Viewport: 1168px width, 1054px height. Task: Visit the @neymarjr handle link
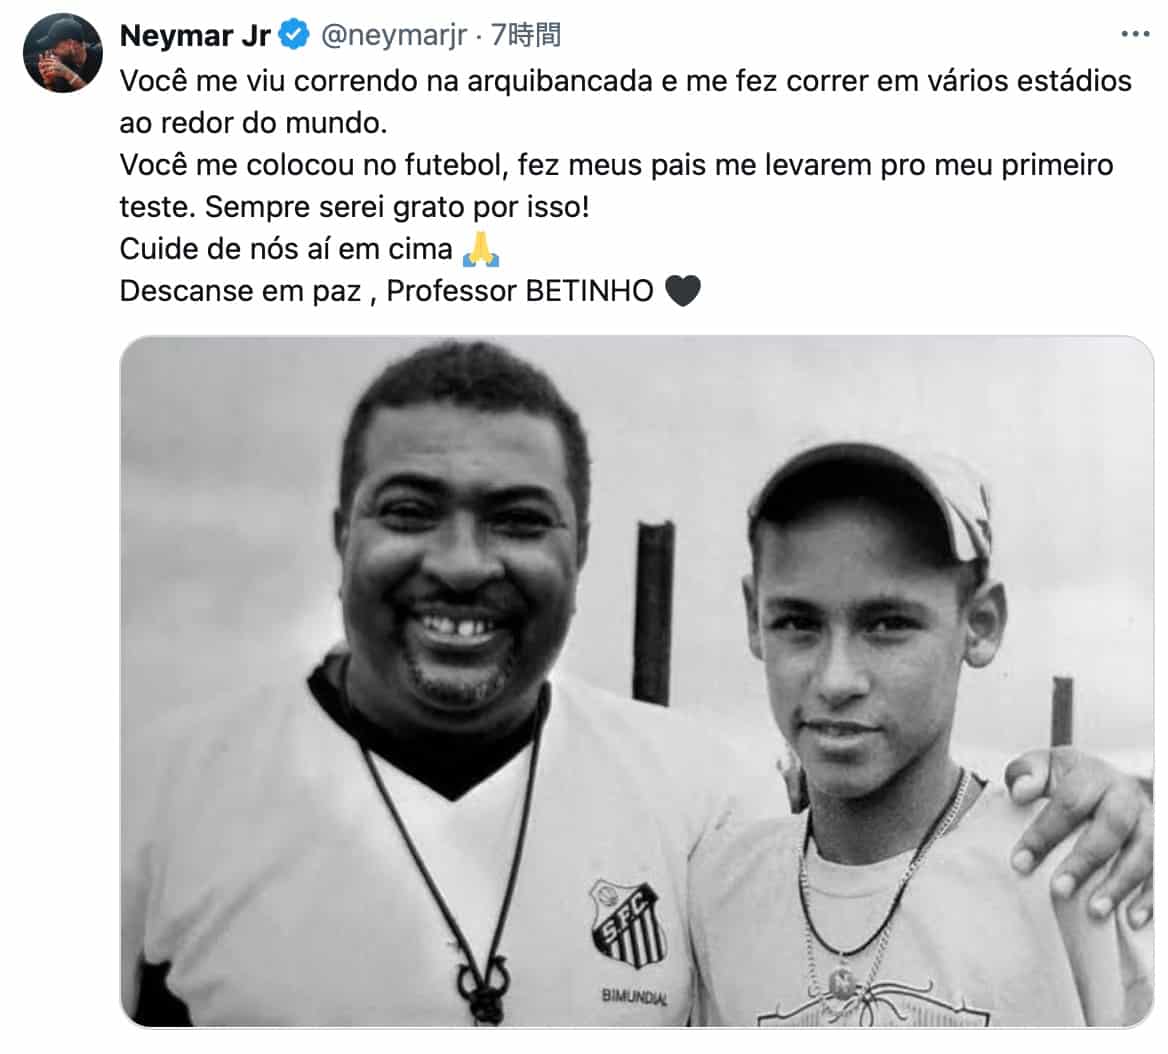[x=393, y=35]
